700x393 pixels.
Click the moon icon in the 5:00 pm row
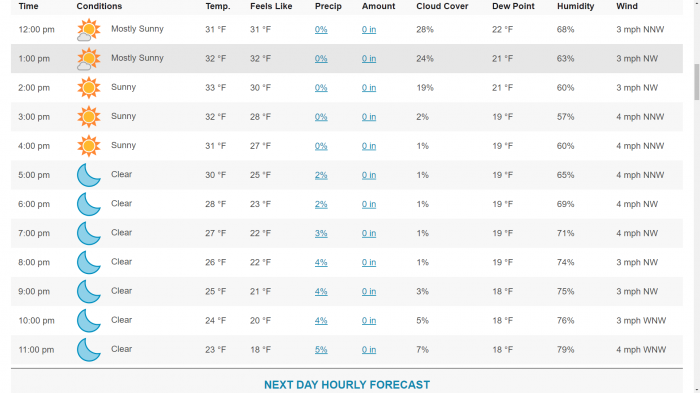point(88,175)
